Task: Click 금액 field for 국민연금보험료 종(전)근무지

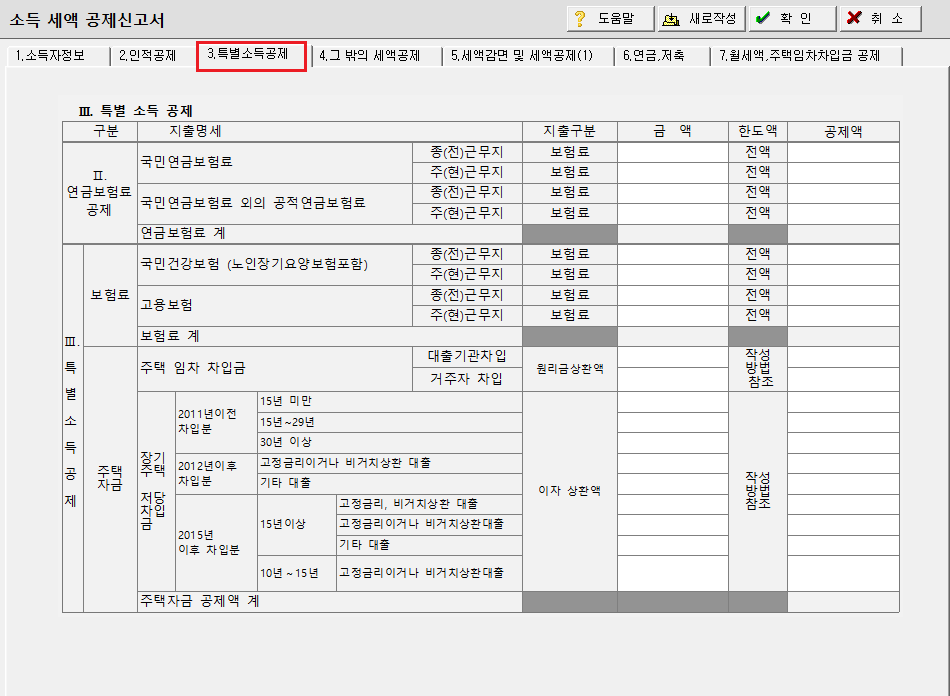Action: (x=673, y=152)
